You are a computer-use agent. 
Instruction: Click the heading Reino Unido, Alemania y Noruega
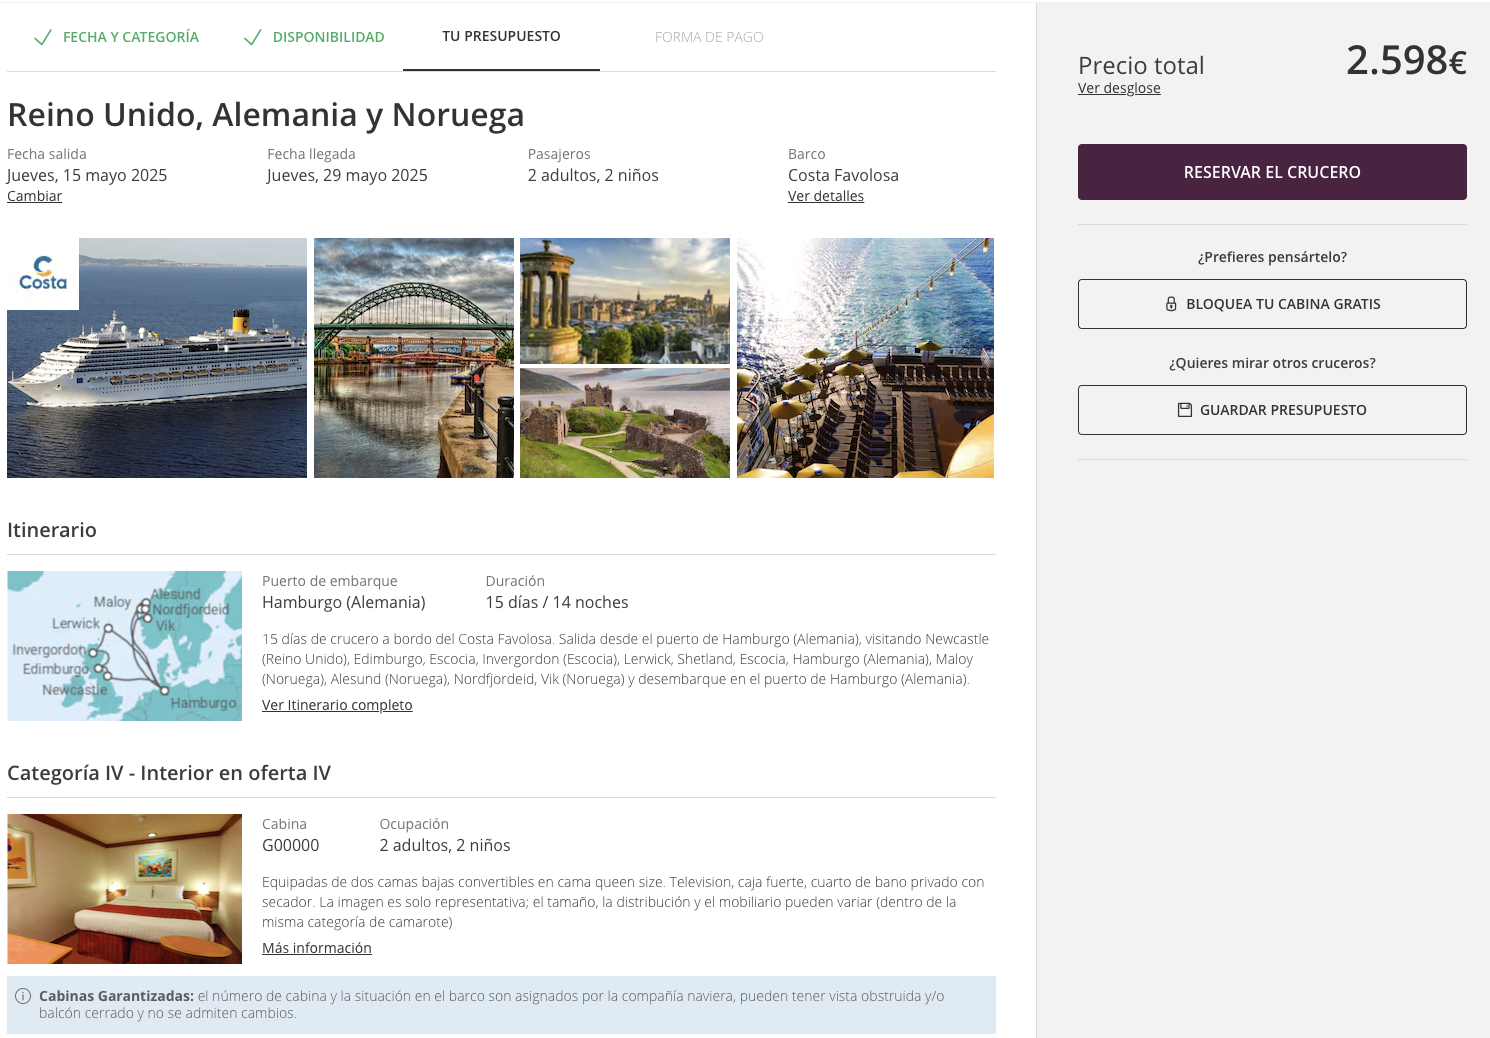tap(266, 115)
